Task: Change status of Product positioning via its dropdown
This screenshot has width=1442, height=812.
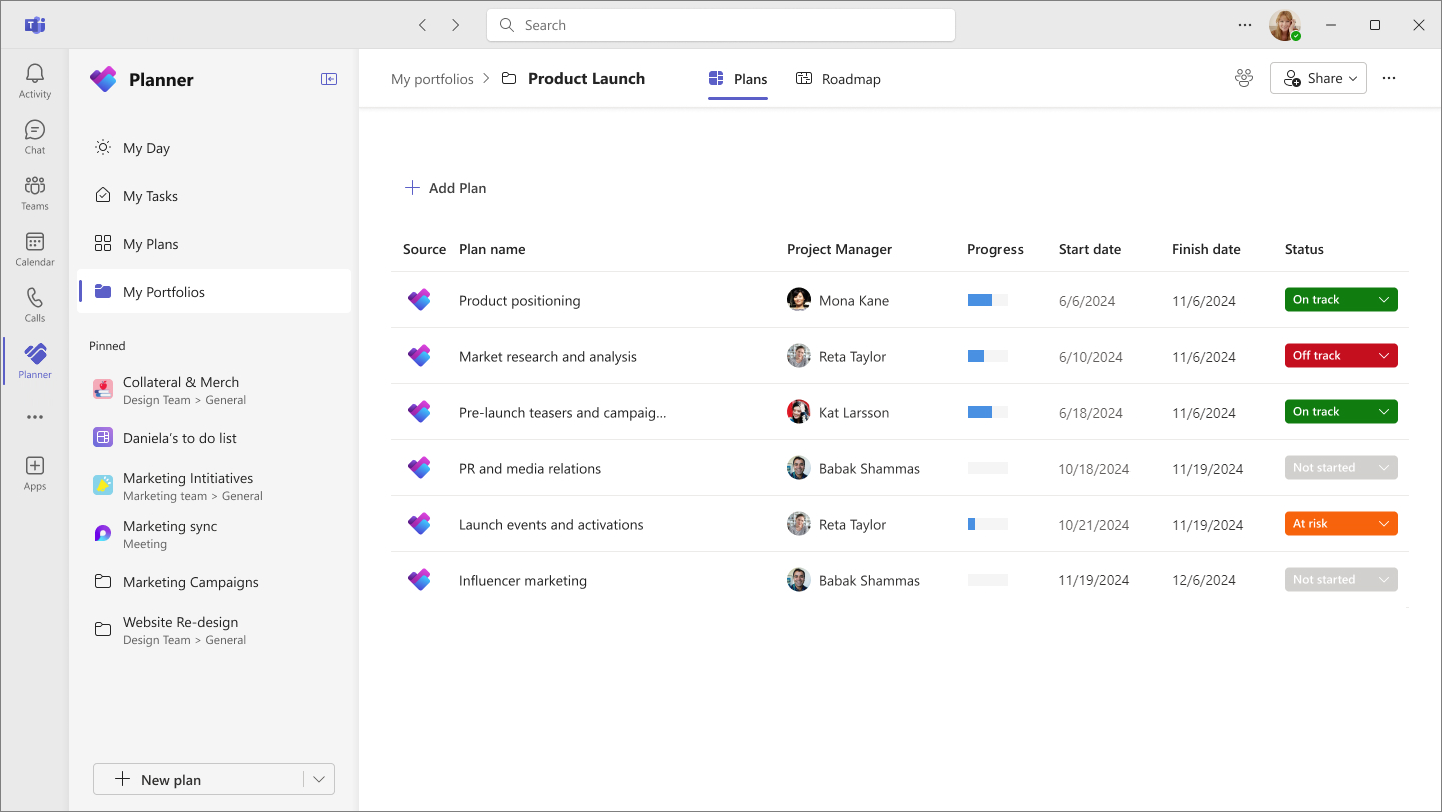Action: point(1383,299)
